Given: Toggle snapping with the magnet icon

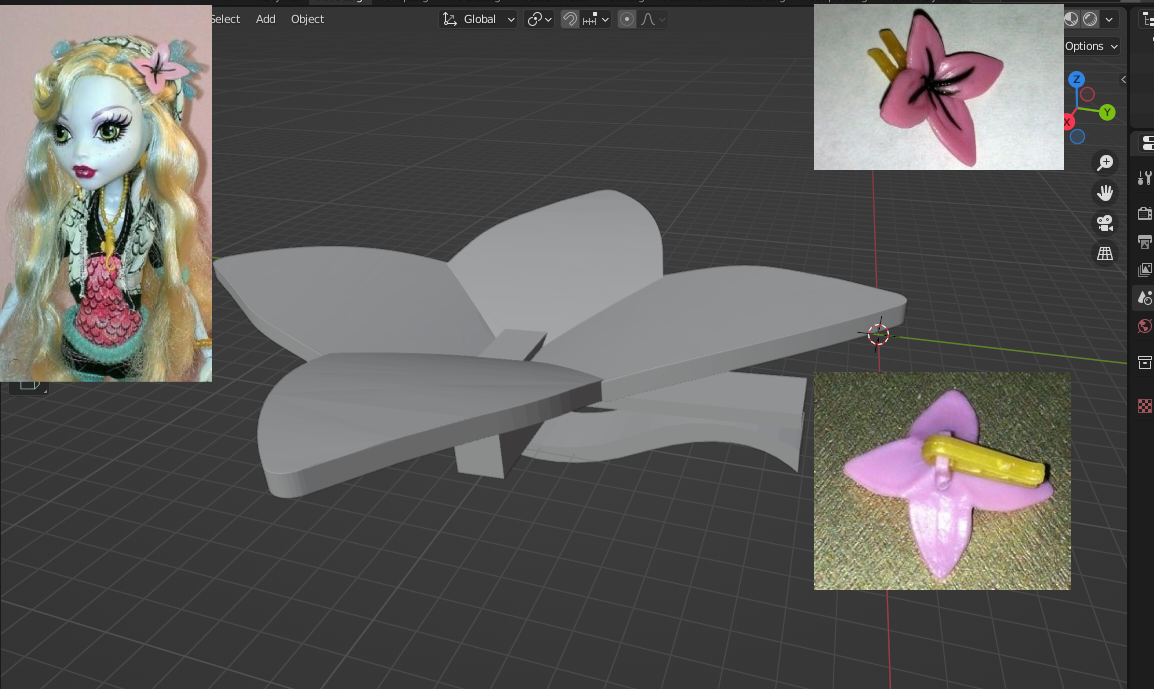Looking at the screenshot, I should tap(570, 19).
